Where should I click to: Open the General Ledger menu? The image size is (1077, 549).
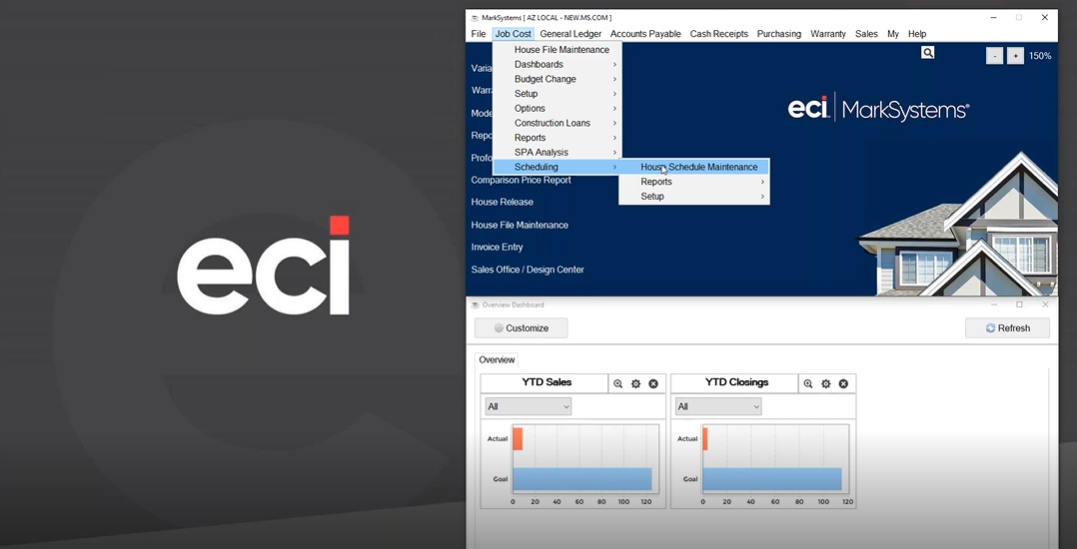[570, 34]
